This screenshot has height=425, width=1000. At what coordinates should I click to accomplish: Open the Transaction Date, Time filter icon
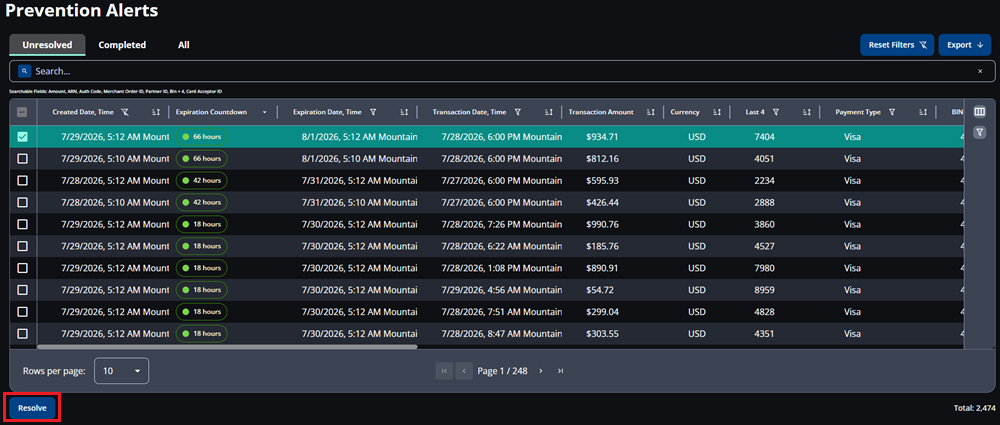(x=518, y=112)
